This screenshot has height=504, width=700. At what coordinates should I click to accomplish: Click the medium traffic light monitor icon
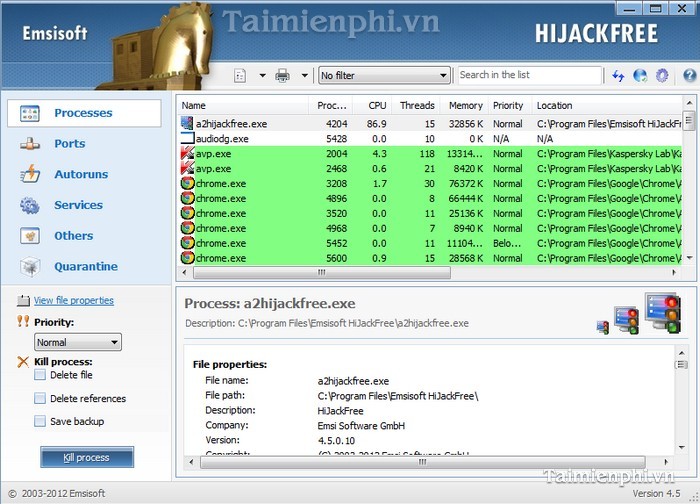(626, 320)
